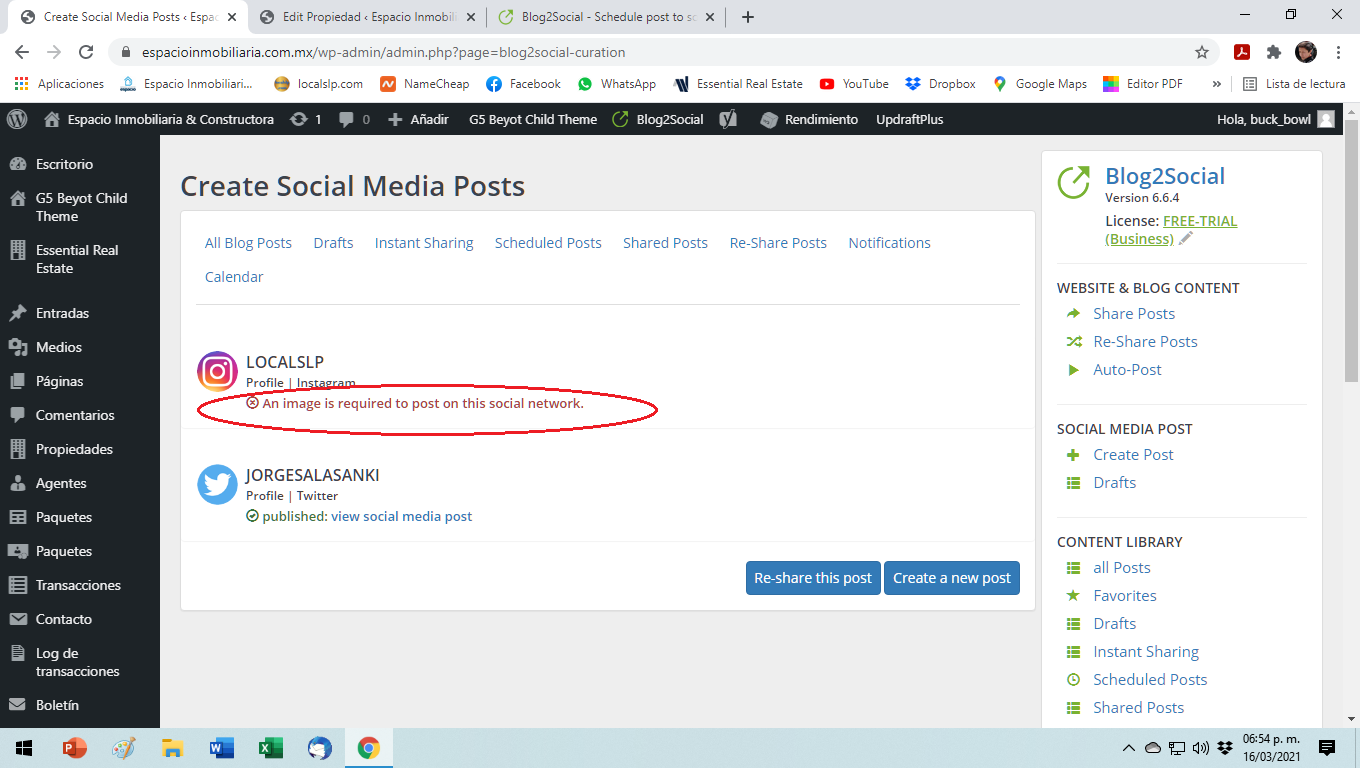This screenshot has width=1360, height=768.
Task: Switch to Edit Propiedad browser tab
Action: coord(368,17)
